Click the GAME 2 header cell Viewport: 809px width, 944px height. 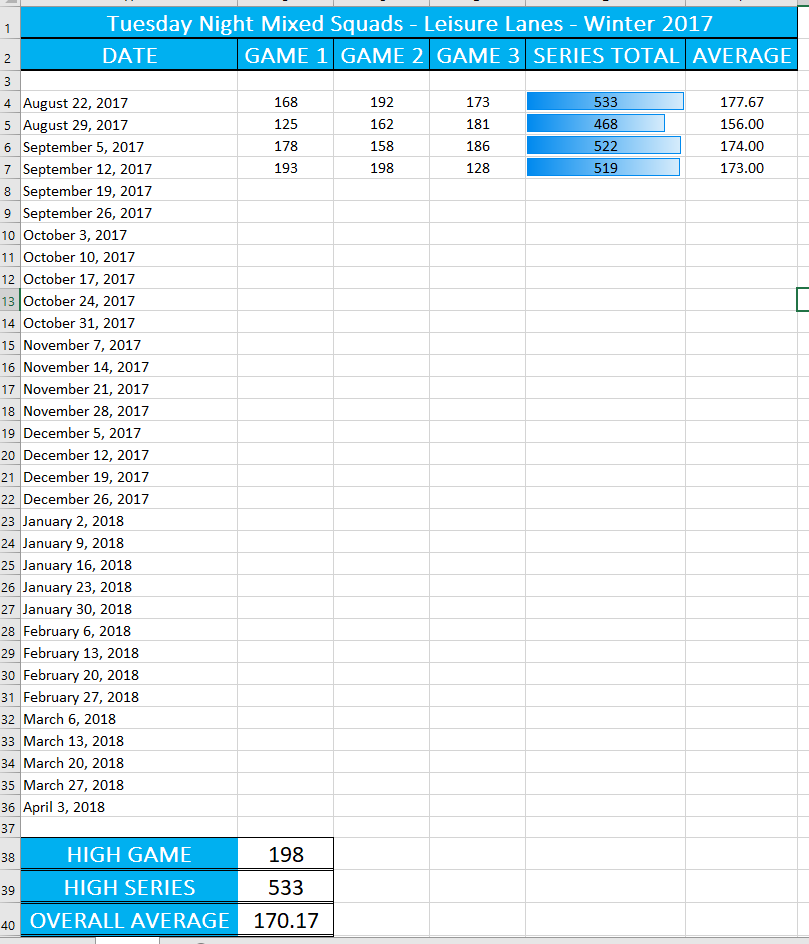point(381,56)
